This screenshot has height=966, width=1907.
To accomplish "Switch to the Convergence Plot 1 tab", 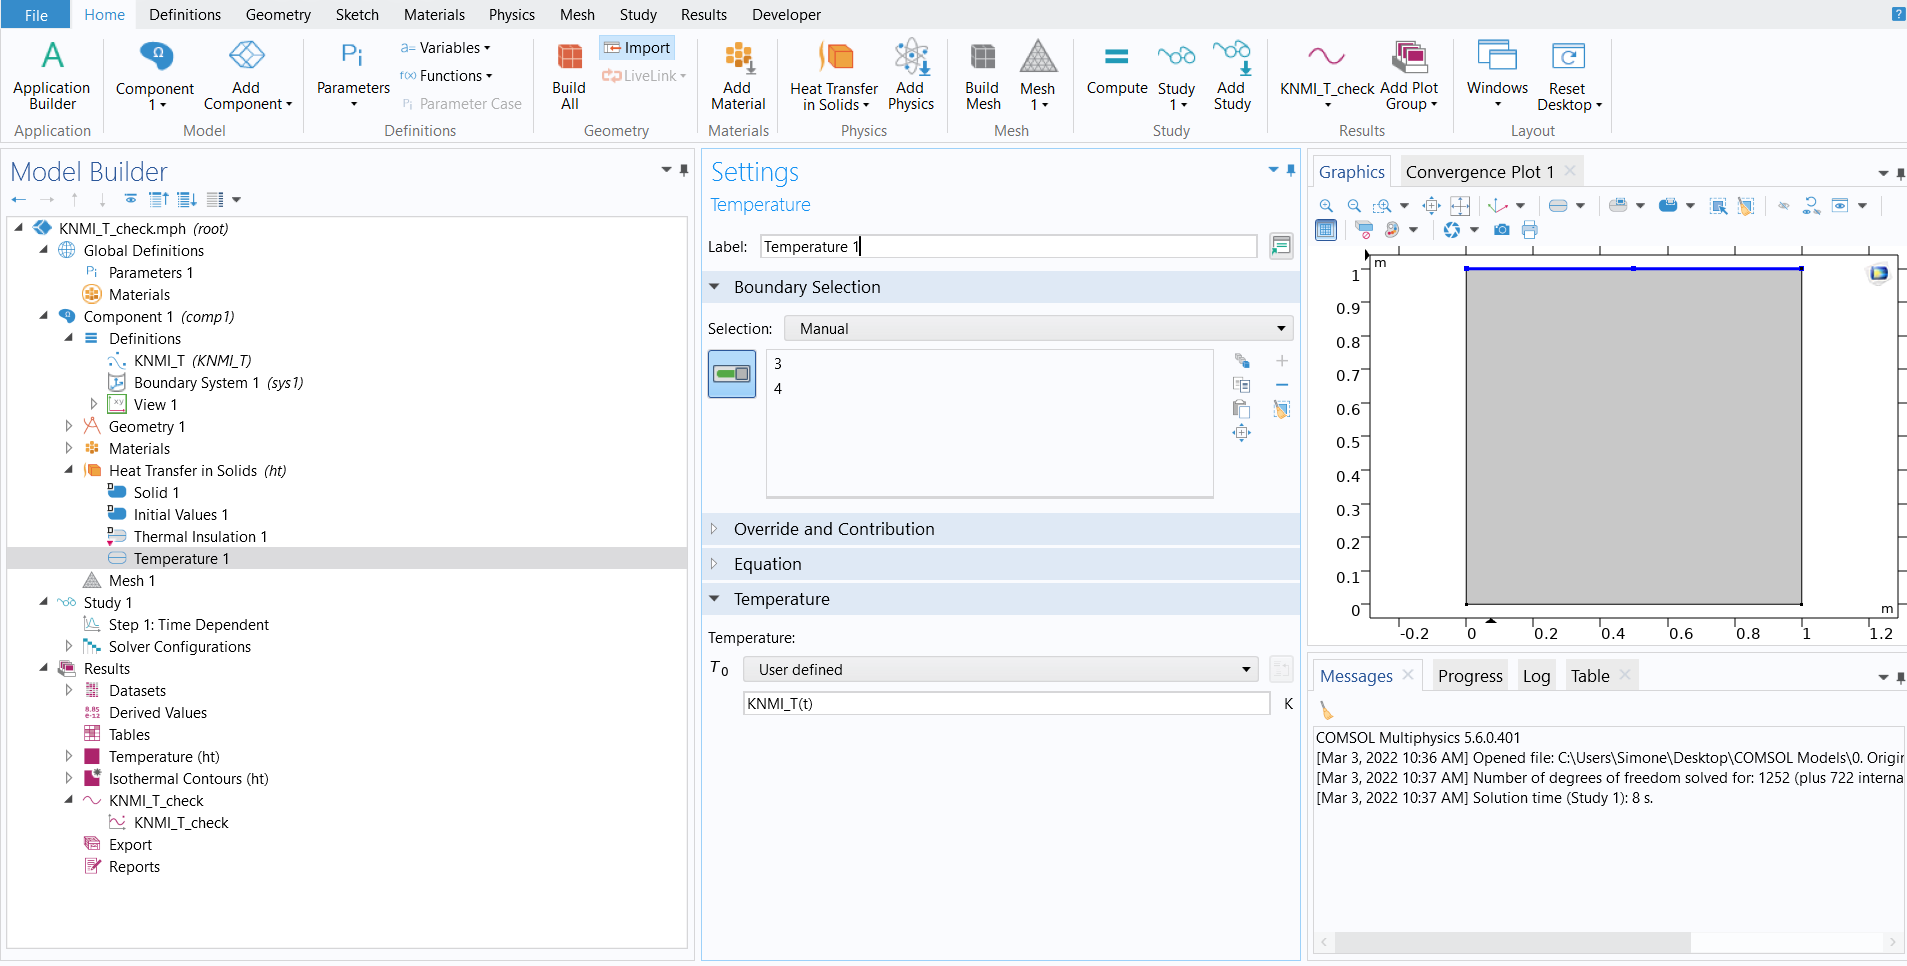I will [x=1479, y=172].
